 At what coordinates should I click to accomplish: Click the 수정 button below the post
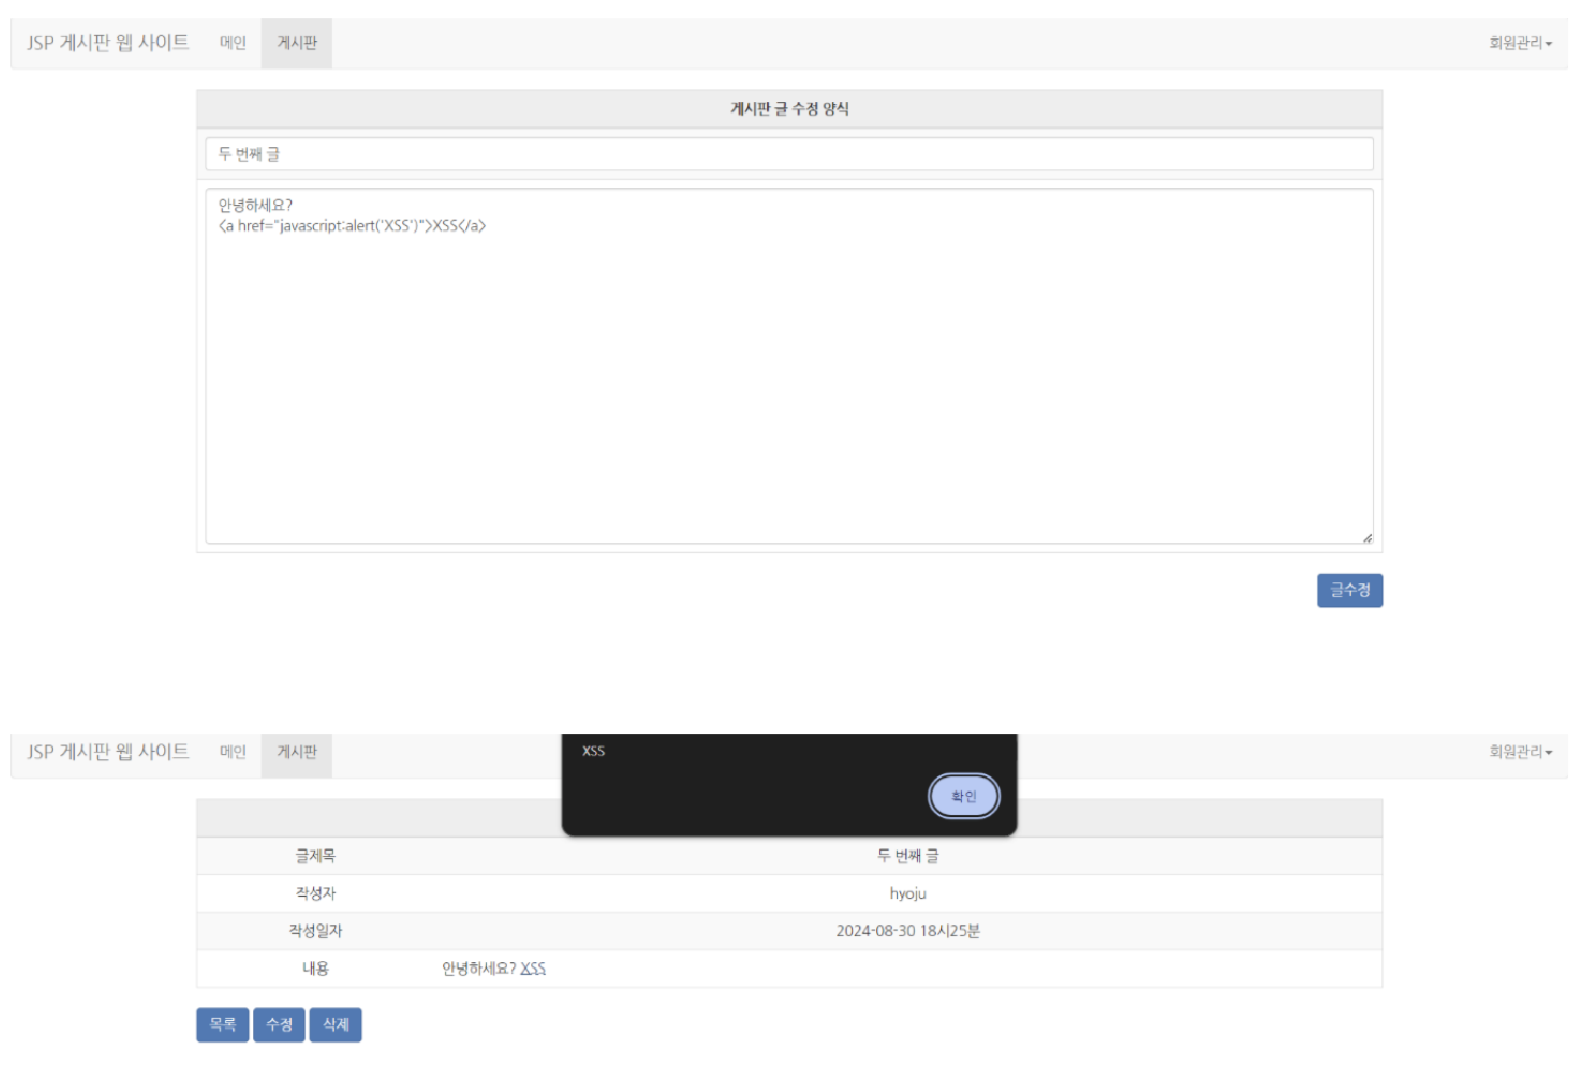click(279, 1025)
